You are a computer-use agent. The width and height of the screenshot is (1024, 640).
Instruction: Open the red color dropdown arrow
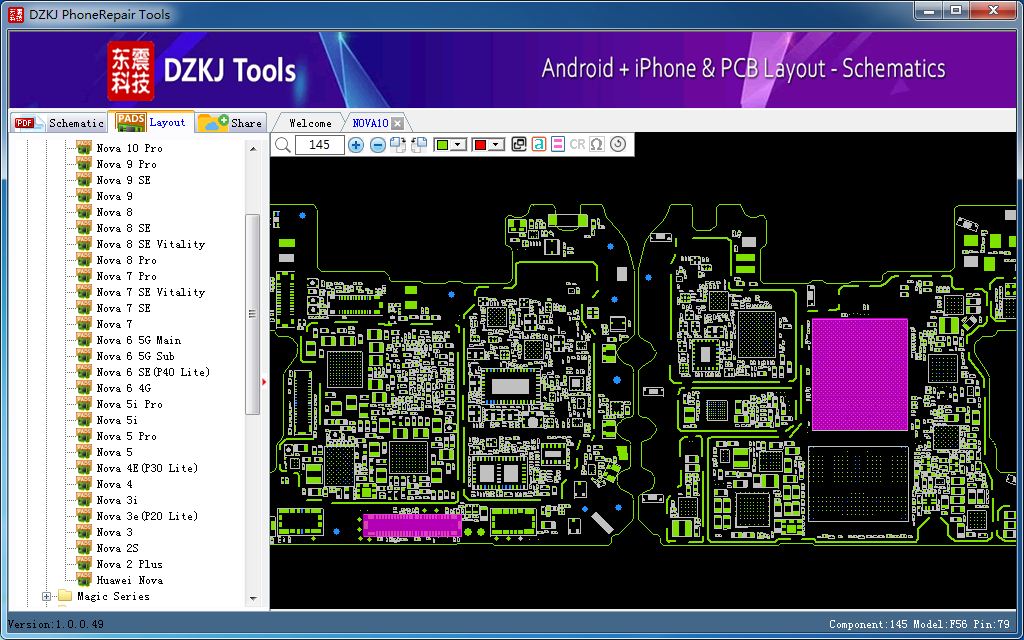click(498, 145)
